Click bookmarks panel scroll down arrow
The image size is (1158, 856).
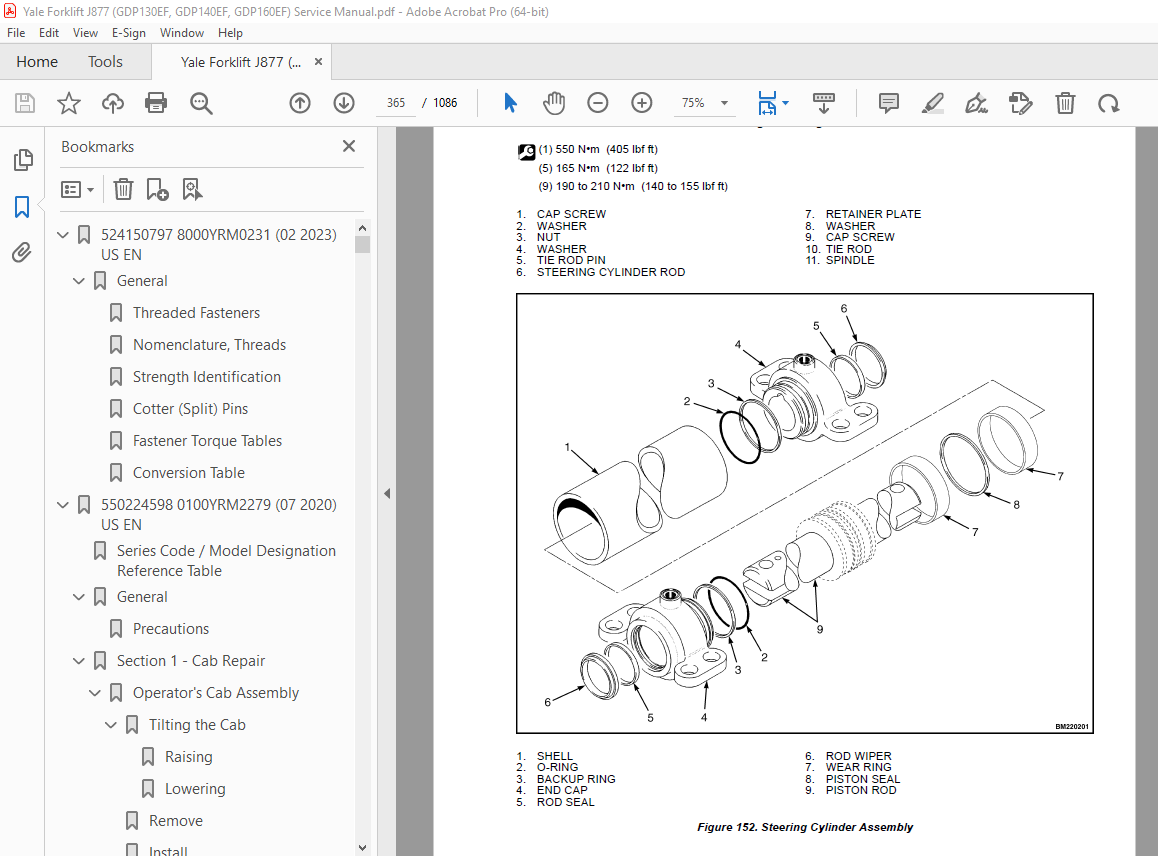point(362,848)
